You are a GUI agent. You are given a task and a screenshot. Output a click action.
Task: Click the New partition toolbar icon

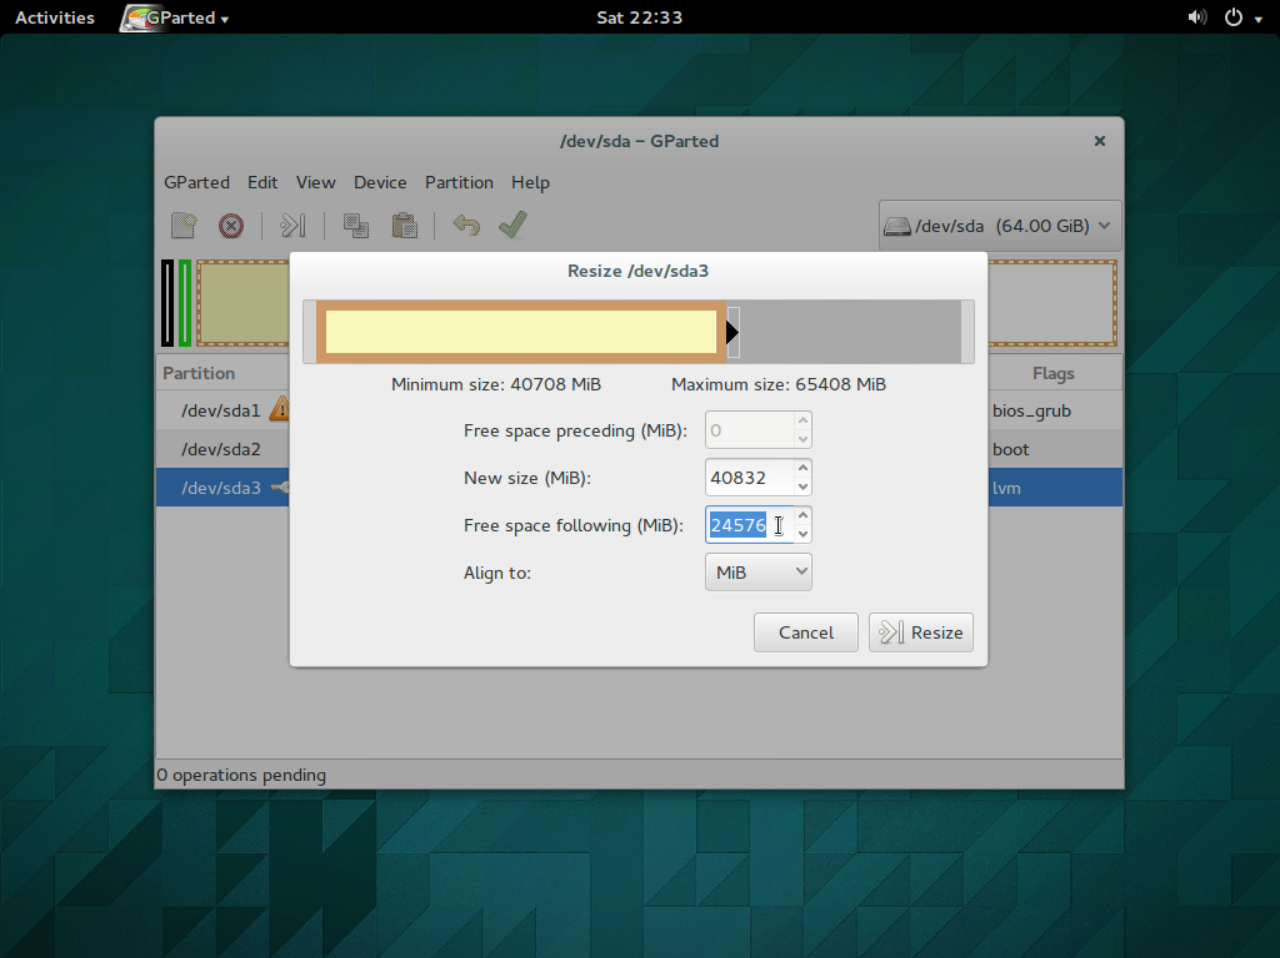coord(184,225)
